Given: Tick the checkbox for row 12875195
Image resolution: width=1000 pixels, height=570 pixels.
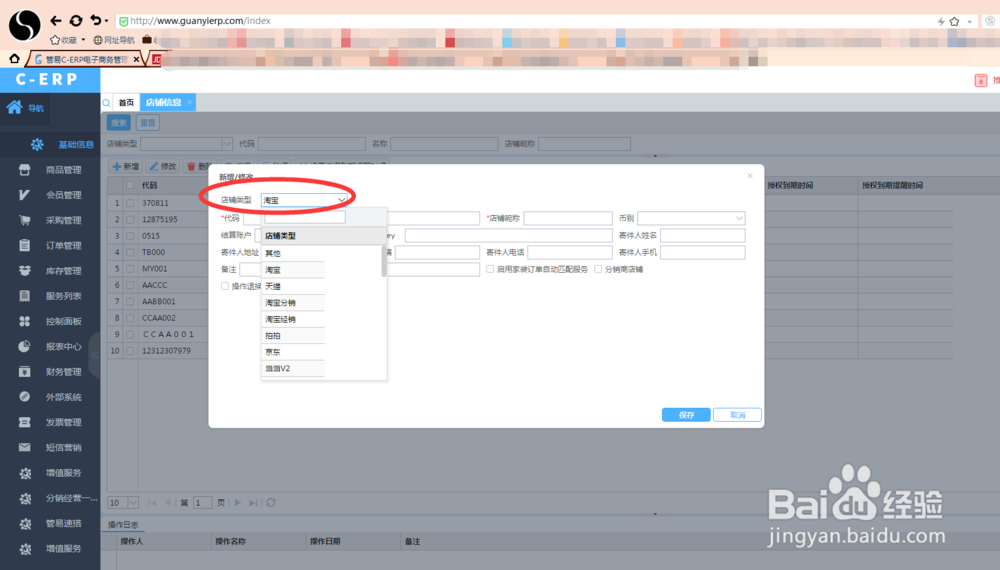Looking at the screenshot, I should pos(130,219).
